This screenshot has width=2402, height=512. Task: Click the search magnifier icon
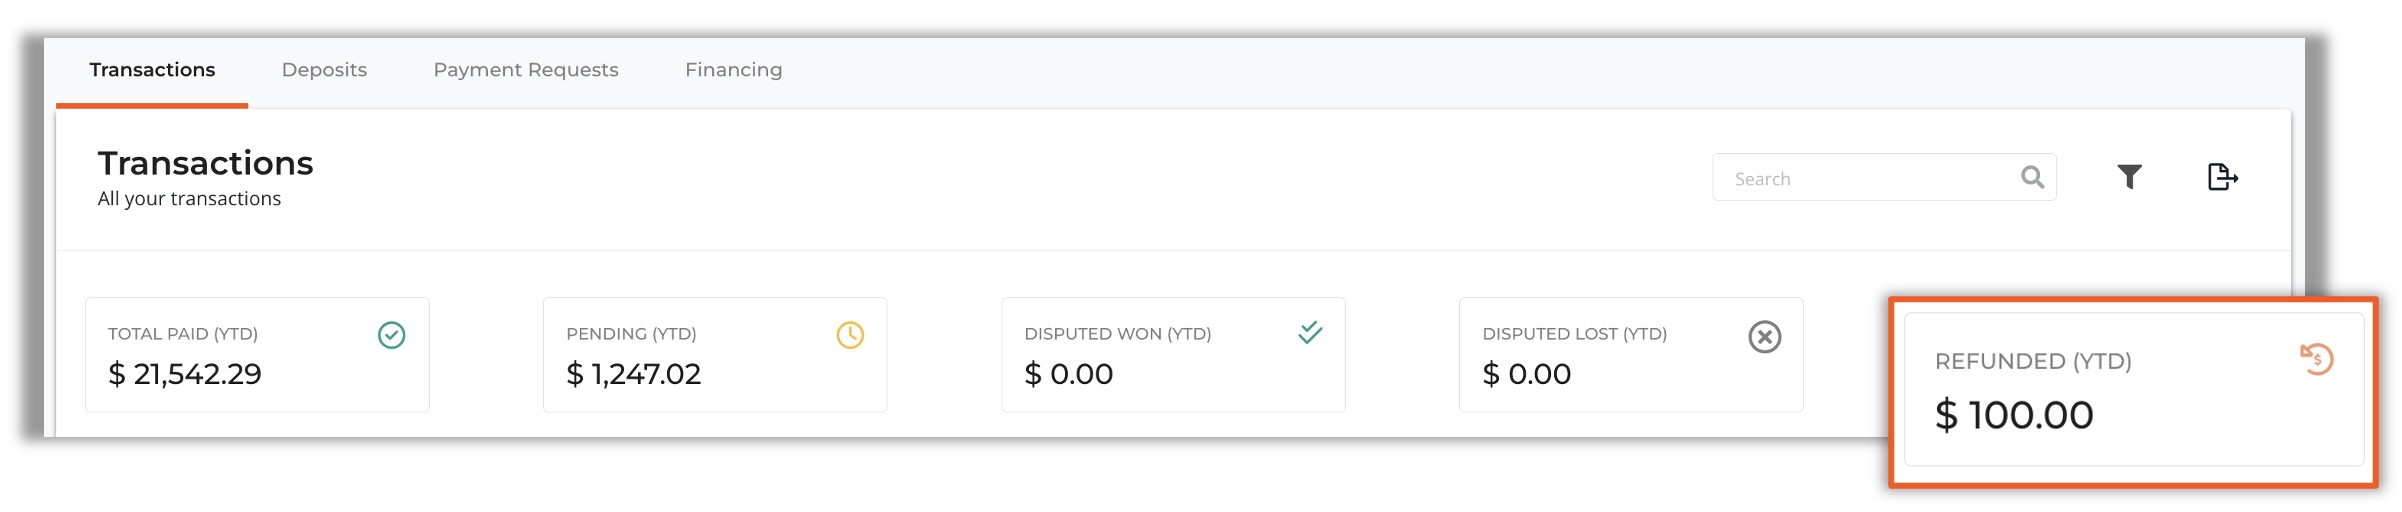(x=2032, y=177)
